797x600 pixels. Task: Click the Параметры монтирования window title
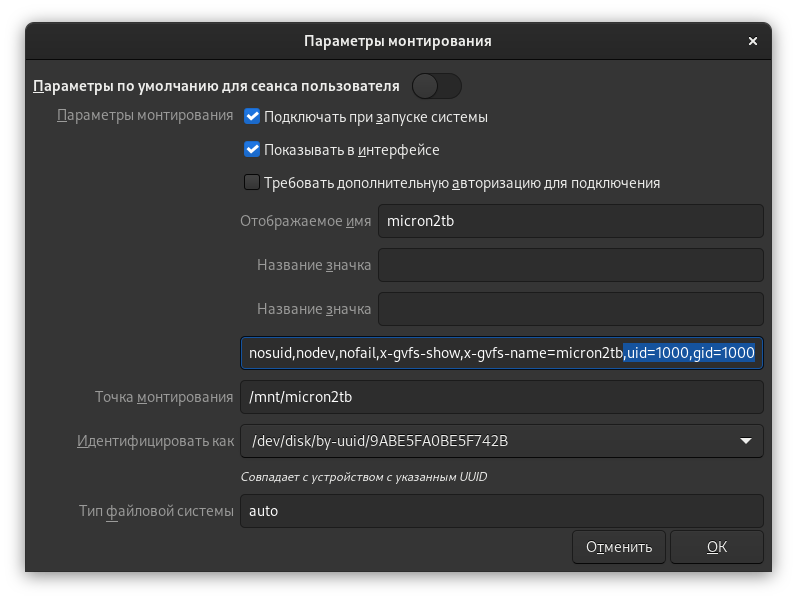pyautogui.click(x=397, y=42)
